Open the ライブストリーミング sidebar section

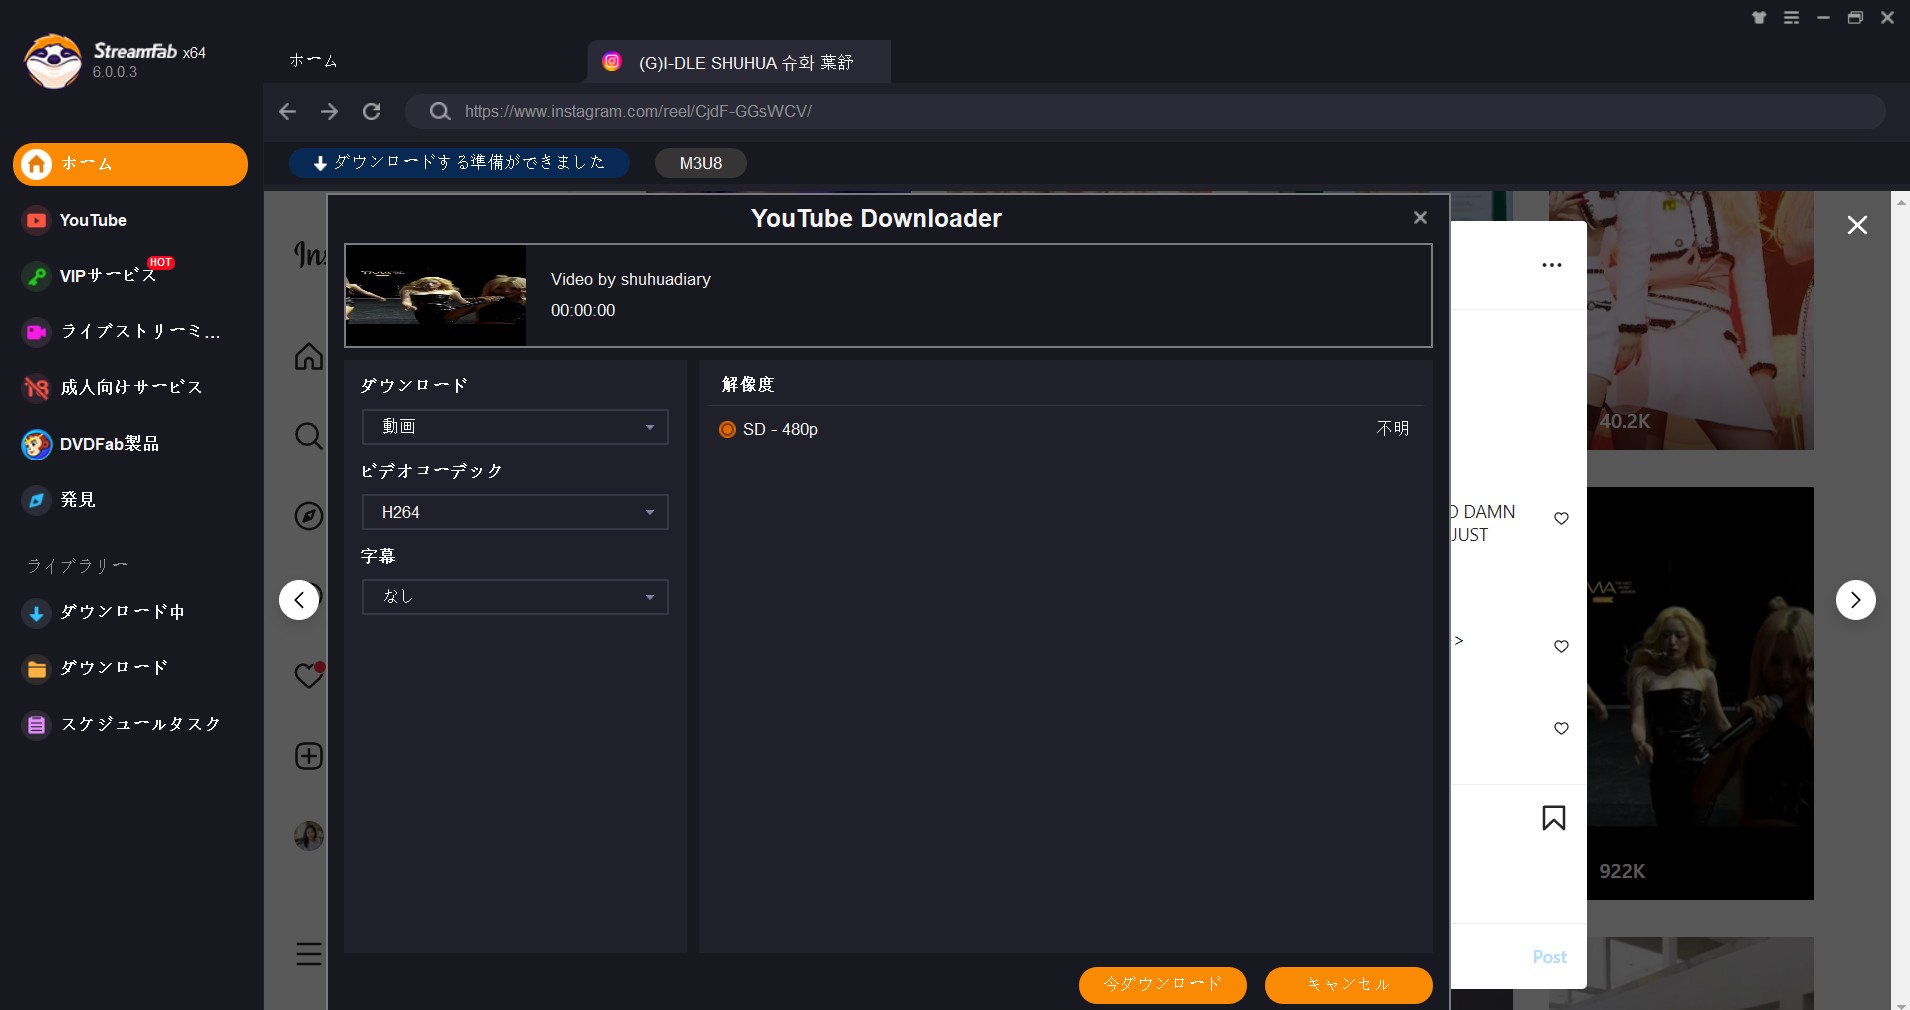coord(122,331)
